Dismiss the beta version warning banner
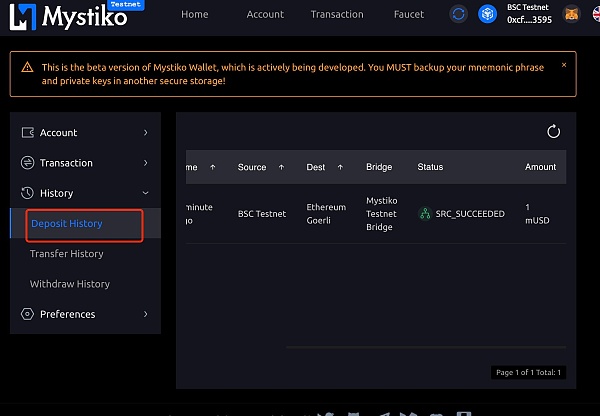 point(564,65)
